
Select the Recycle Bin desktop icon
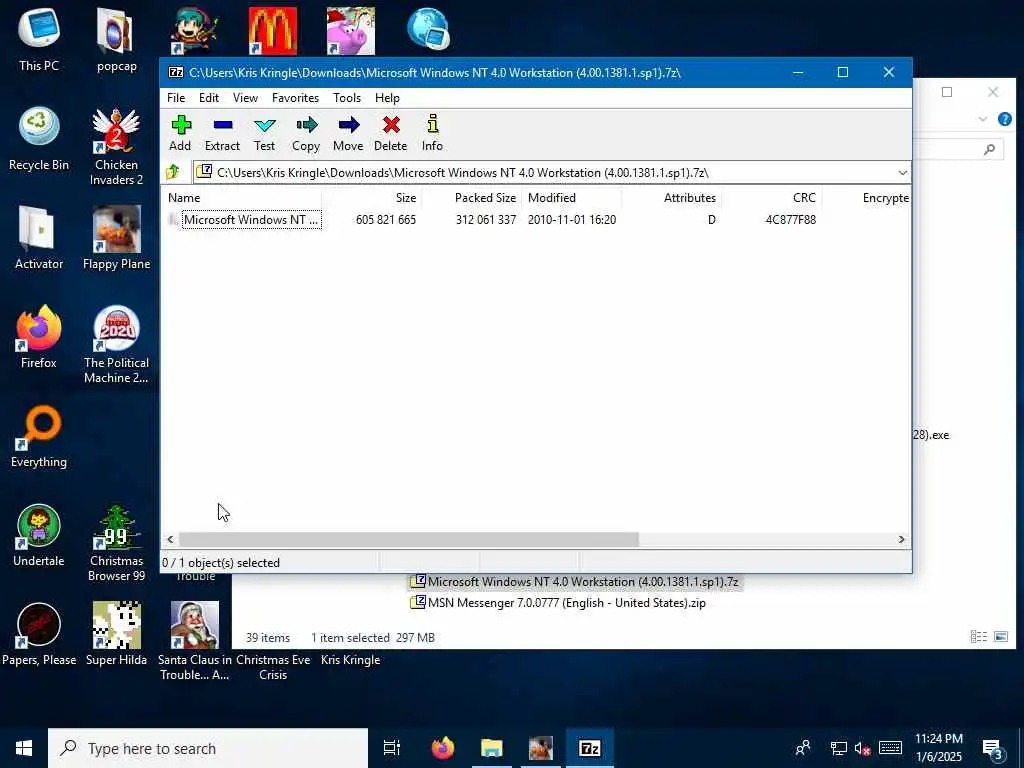click(x=39, y=138)
